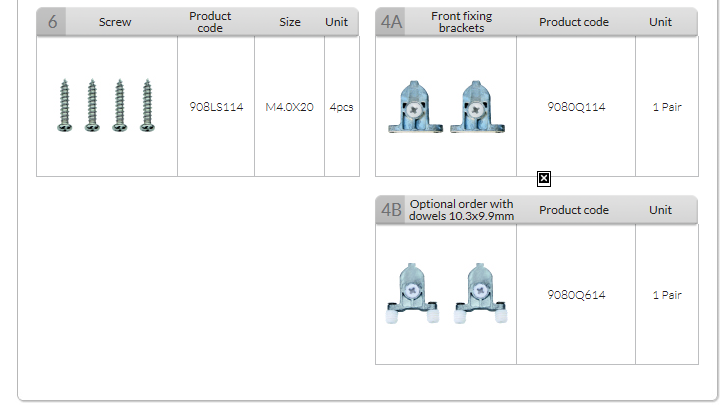Click the Front fixing brackets heading

click(461, 22)
